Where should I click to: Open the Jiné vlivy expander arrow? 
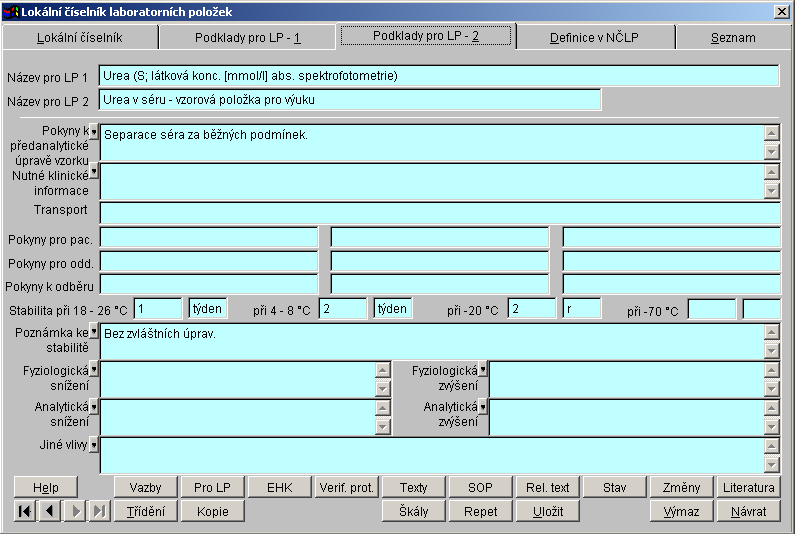click(x=94, y=443)
